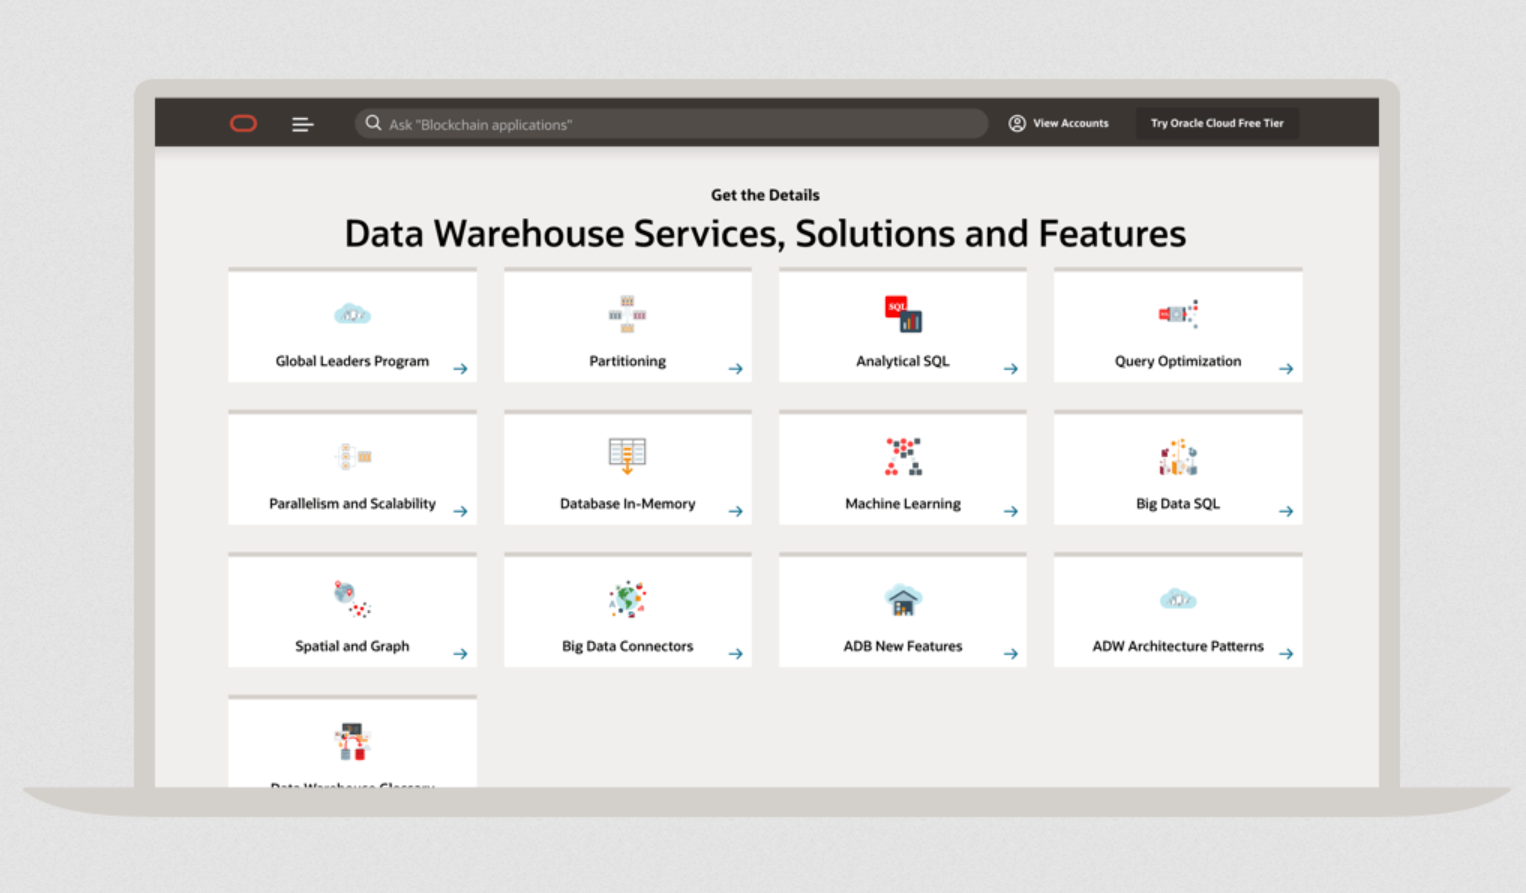Click the Query Optimization icon
Screen dimensions: 1526x893
(x=1178, y=314)
